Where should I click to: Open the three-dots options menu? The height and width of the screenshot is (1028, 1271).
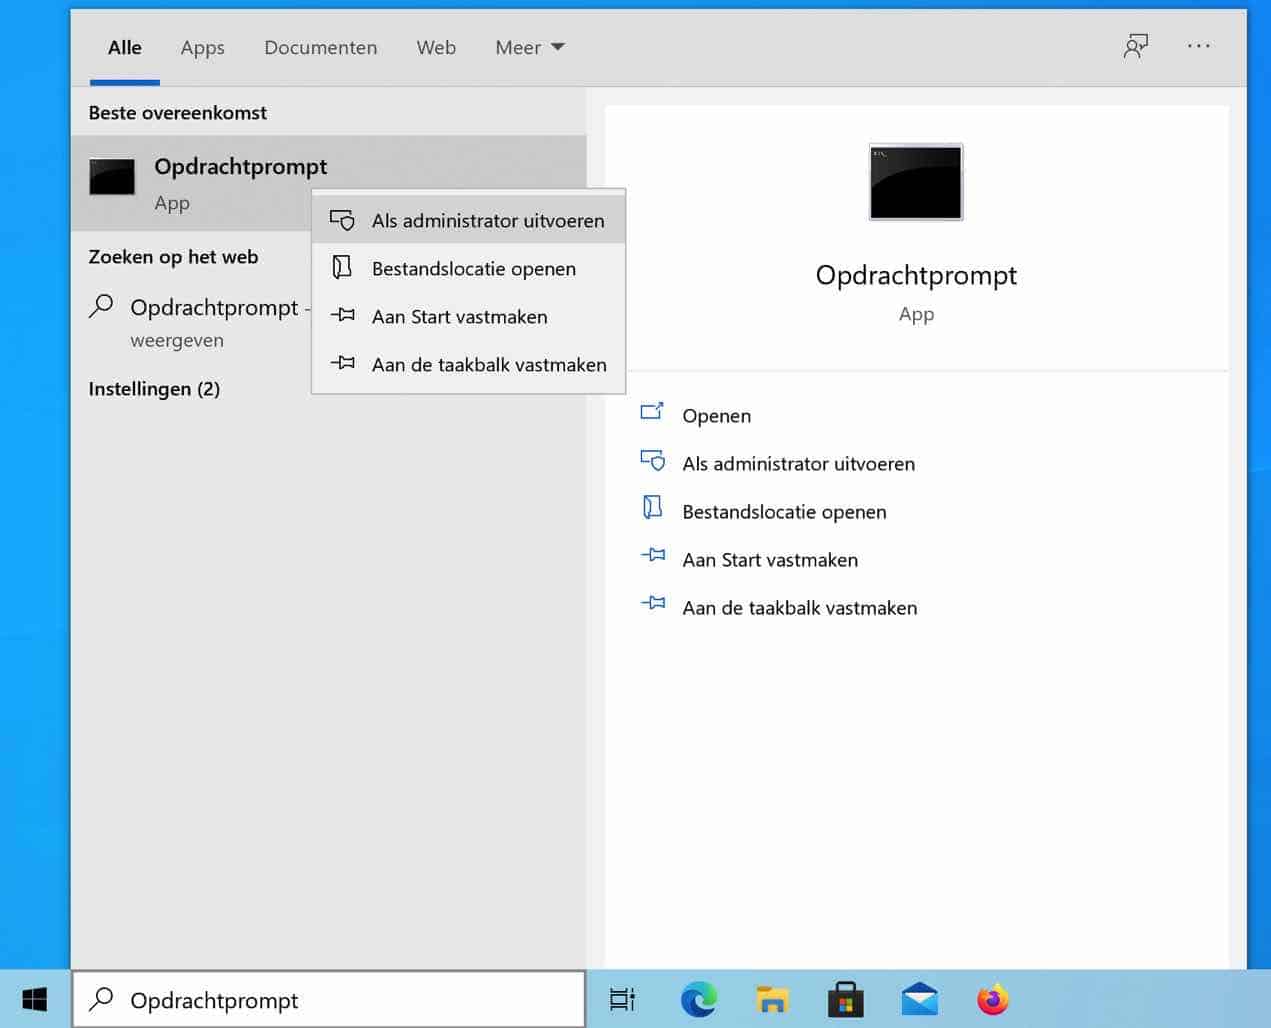(1198, 46)
